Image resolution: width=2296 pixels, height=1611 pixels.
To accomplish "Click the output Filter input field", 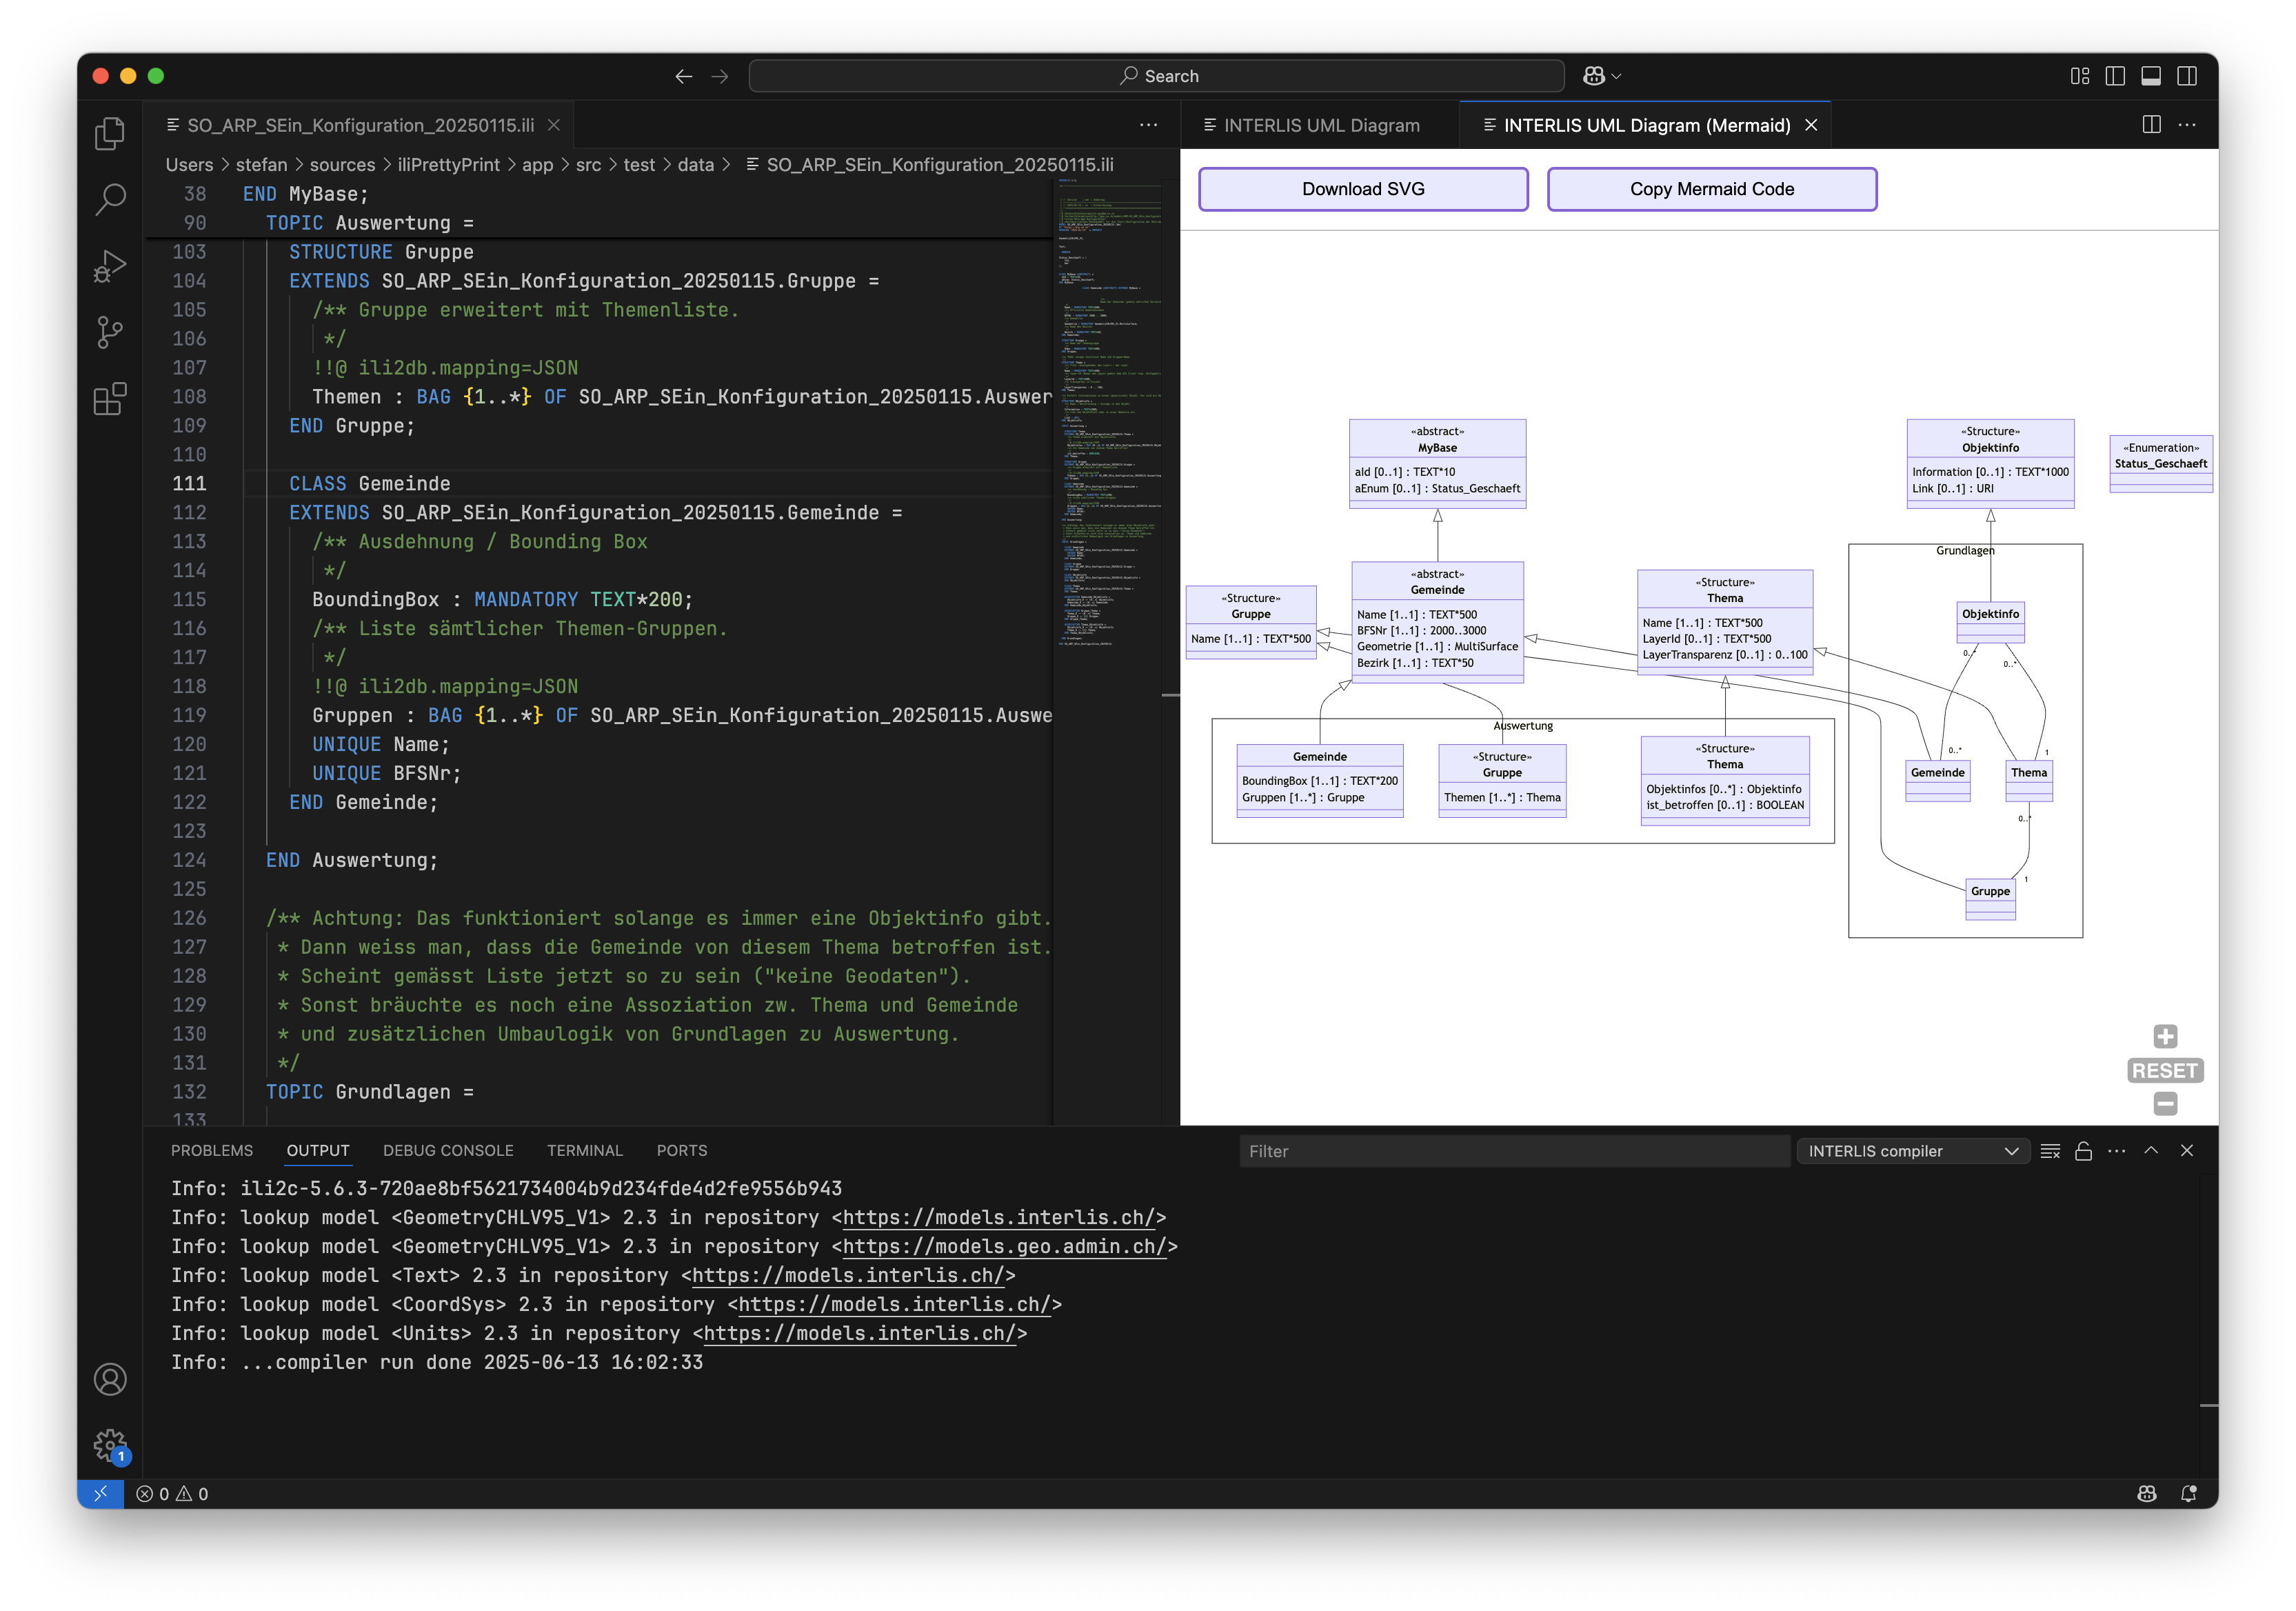I will [x=1514, y=1151].
